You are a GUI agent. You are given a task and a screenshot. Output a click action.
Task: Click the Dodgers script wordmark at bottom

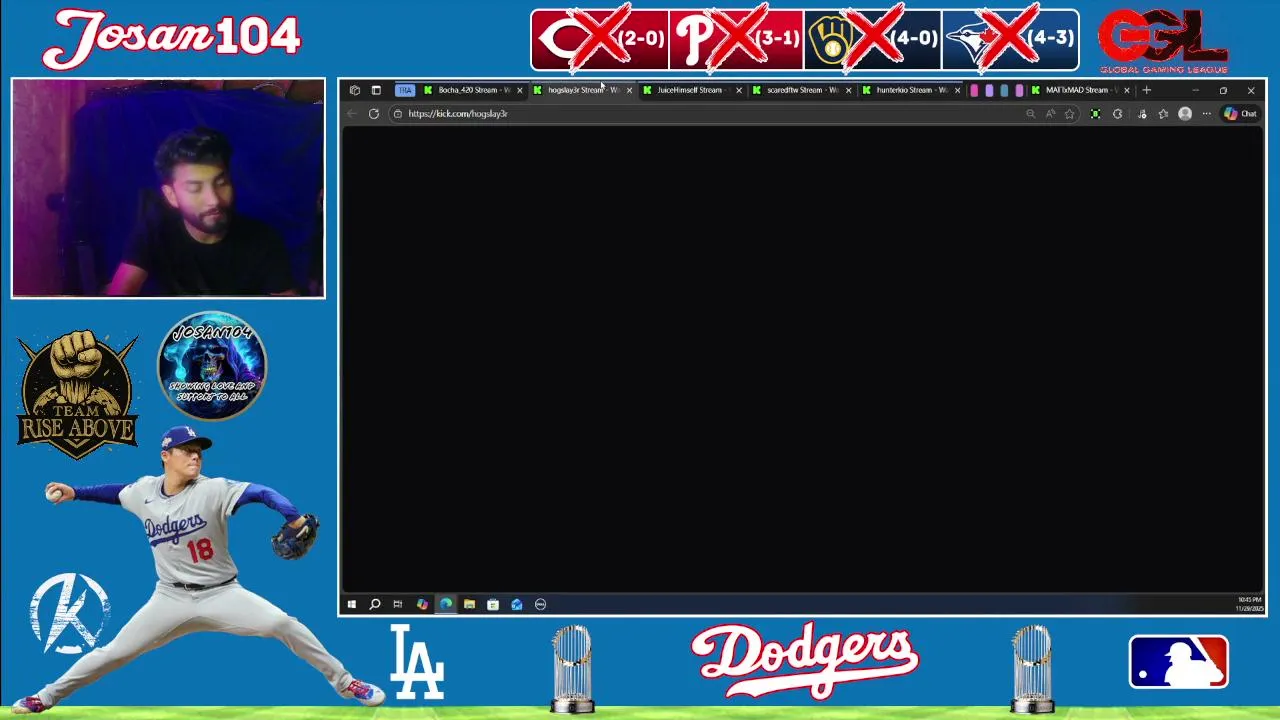coord(805,660)
